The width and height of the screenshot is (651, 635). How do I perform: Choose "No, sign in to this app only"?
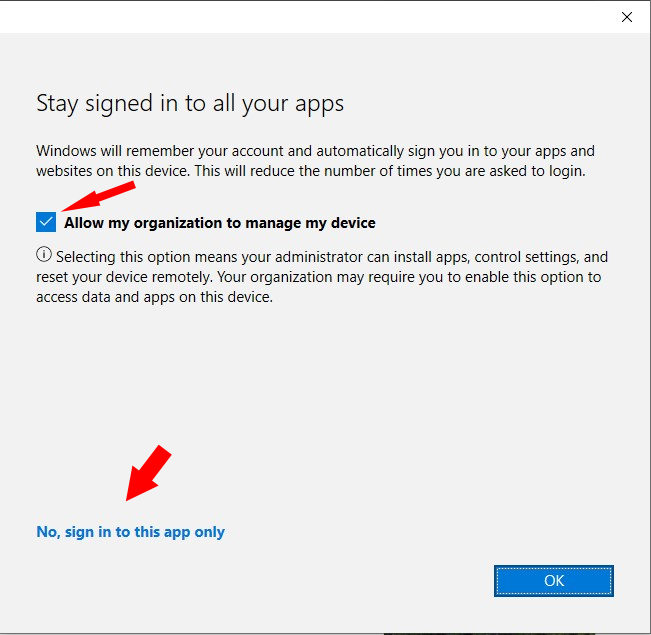[130, 532]
